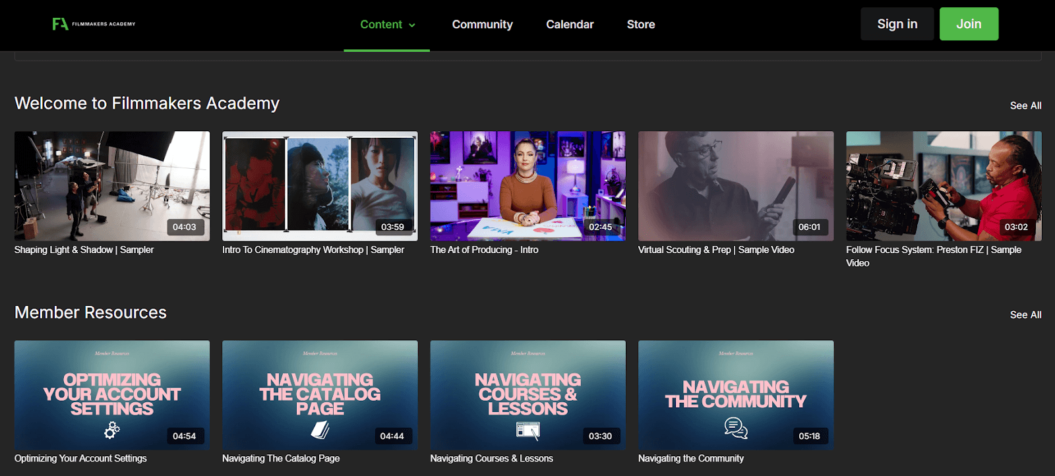1055x476 pixels.
Task: Click title 'Follow Focus System: Preston FIZ'
Action: point(933,257)
